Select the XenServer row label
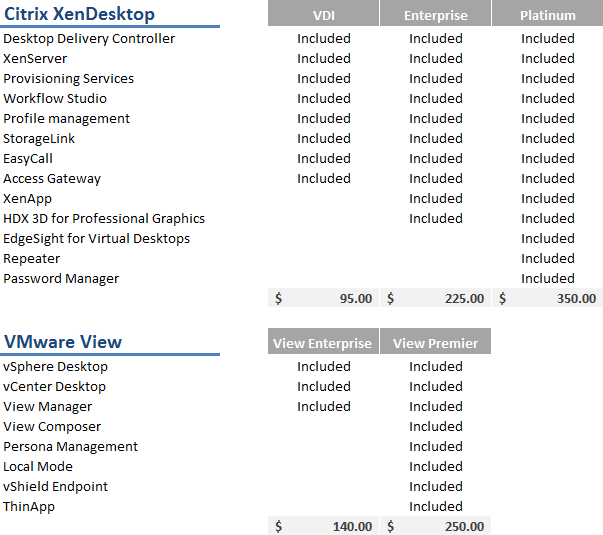 [x=35, y=58]
